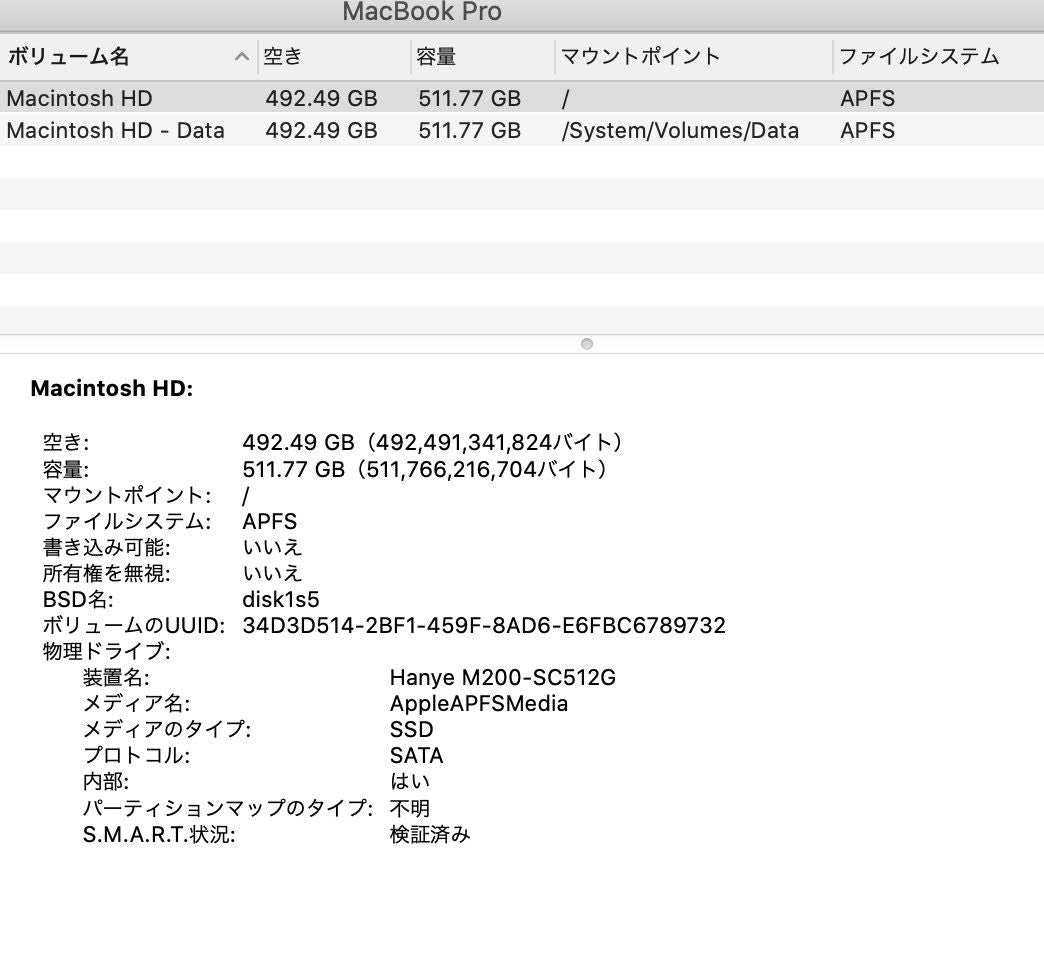Click the pane divider handle circle
The image size is (1044, 978).
pyautogui.click(x=586, y=344)
